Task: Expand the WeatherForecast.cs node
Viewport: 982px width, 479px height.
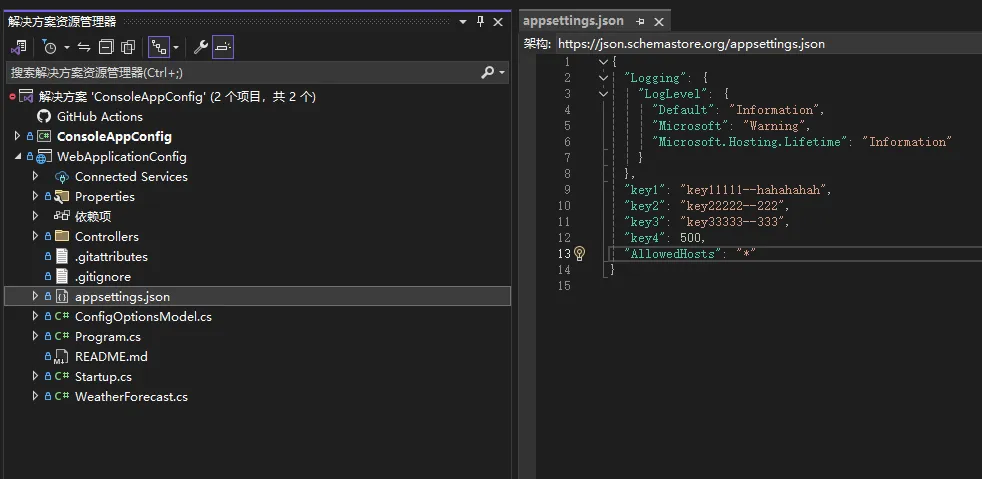Action: pyautogui.click(x=35, y=397)
